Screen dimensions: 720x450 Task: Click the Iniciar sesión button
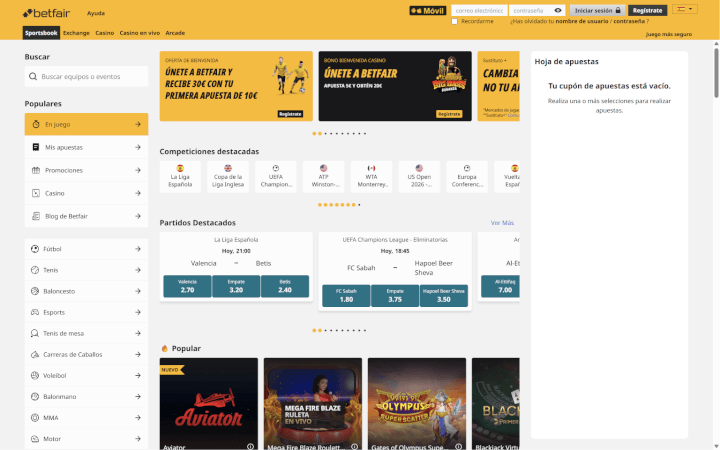(597, 11)
